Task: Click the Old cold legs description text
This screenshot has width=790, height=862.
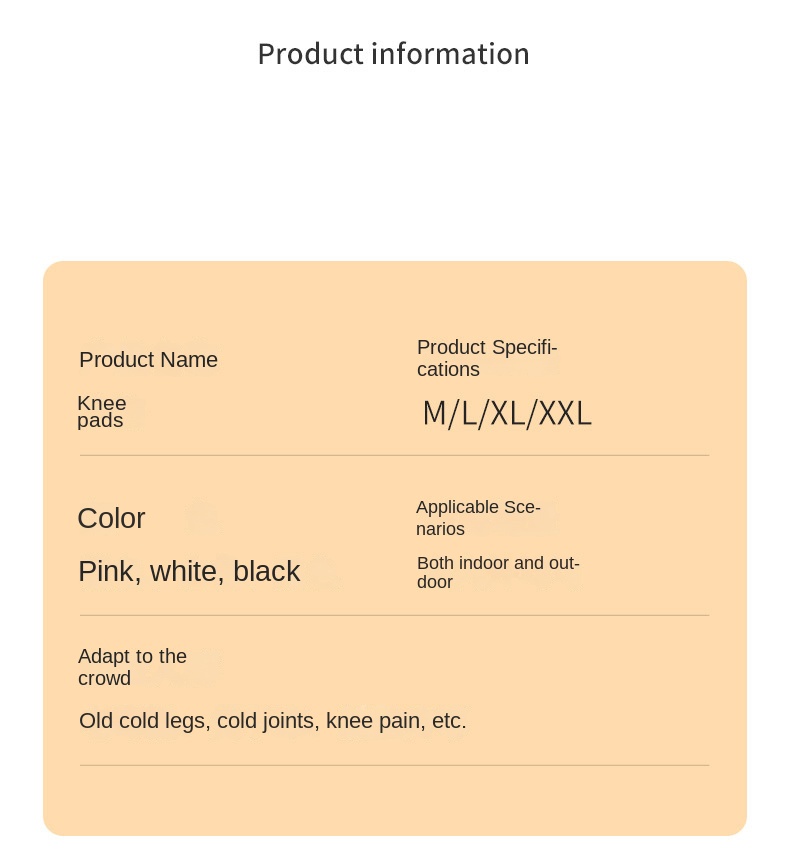Action: click(x=273, y=721)
